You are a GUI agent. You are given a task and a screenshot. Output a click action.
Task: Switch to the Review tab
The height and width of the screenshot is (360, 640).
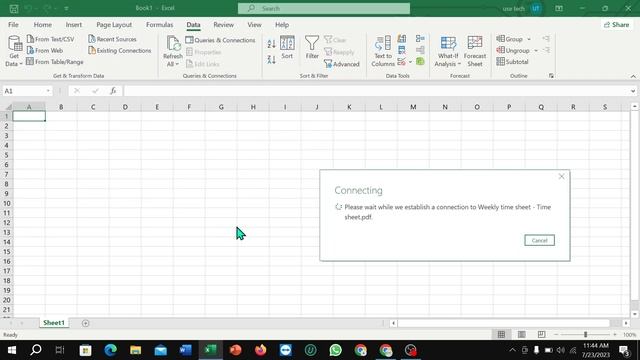pos(224,25)
